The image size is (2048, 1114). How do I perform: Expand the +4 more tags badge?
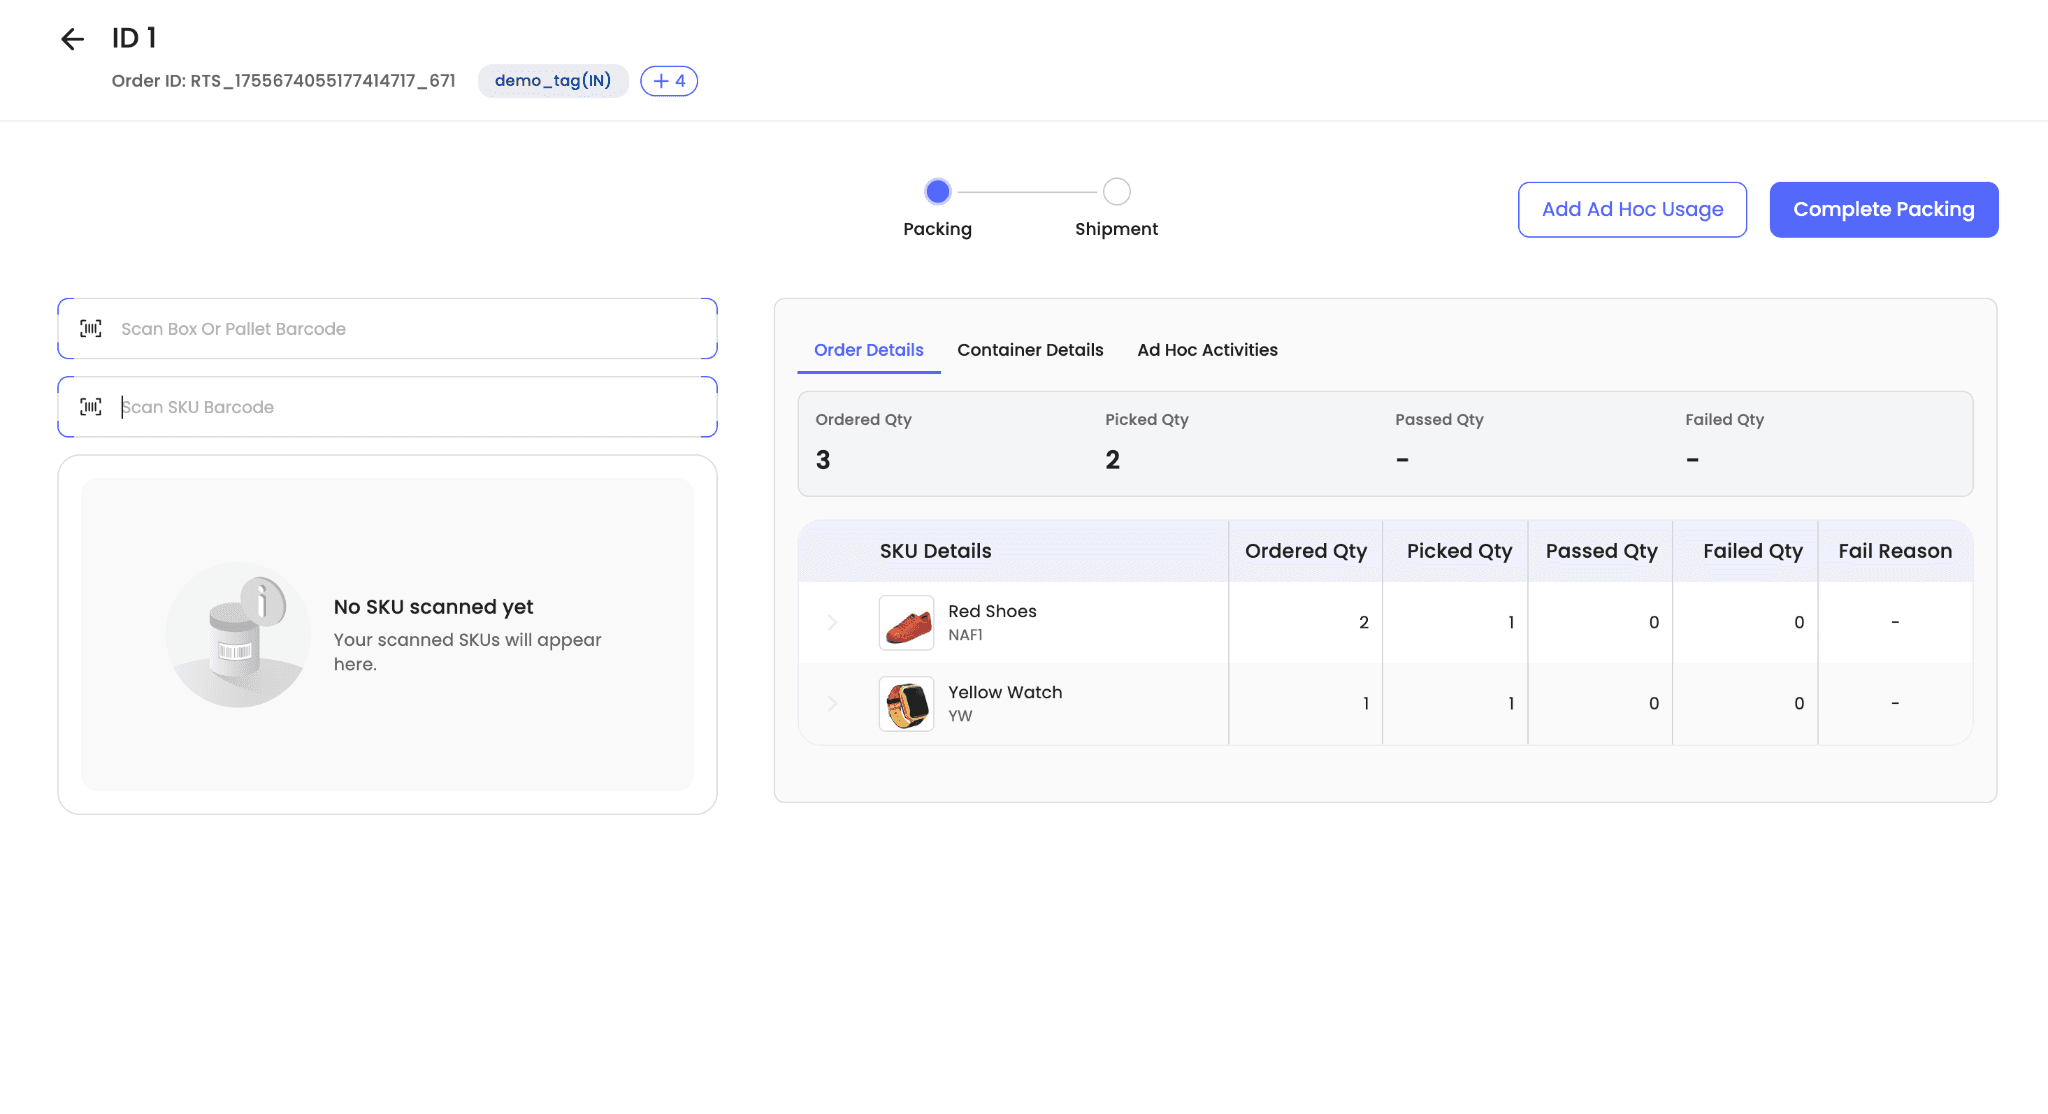[669, 81]
